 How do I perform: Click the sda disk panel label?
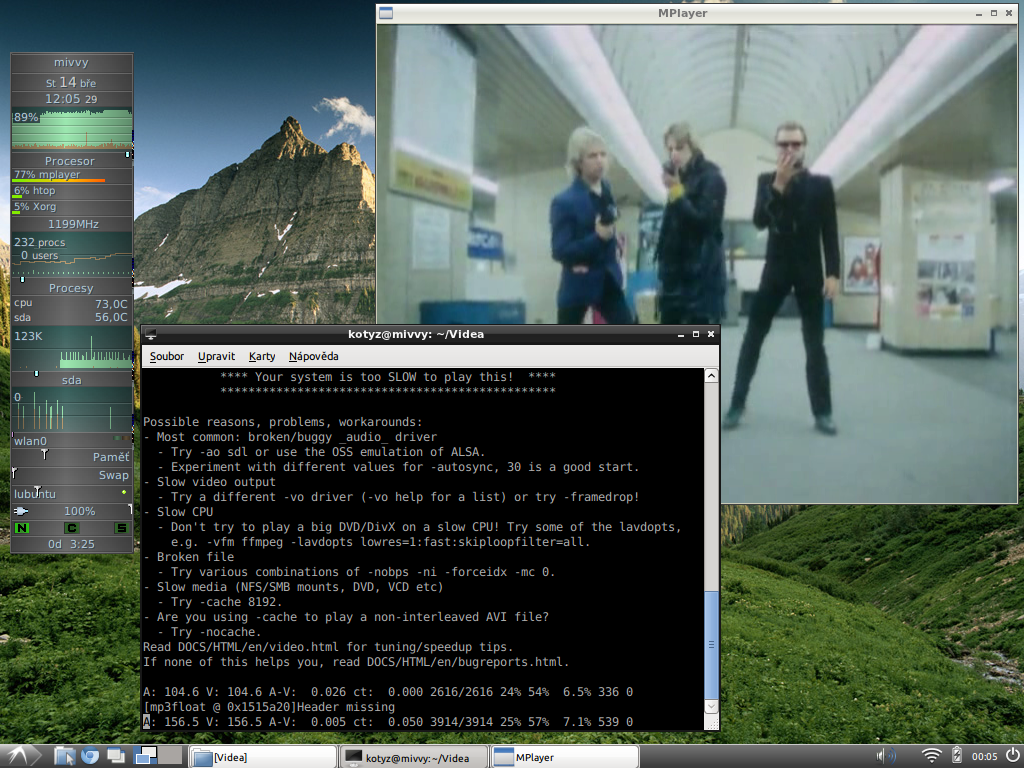coord(71,380)
